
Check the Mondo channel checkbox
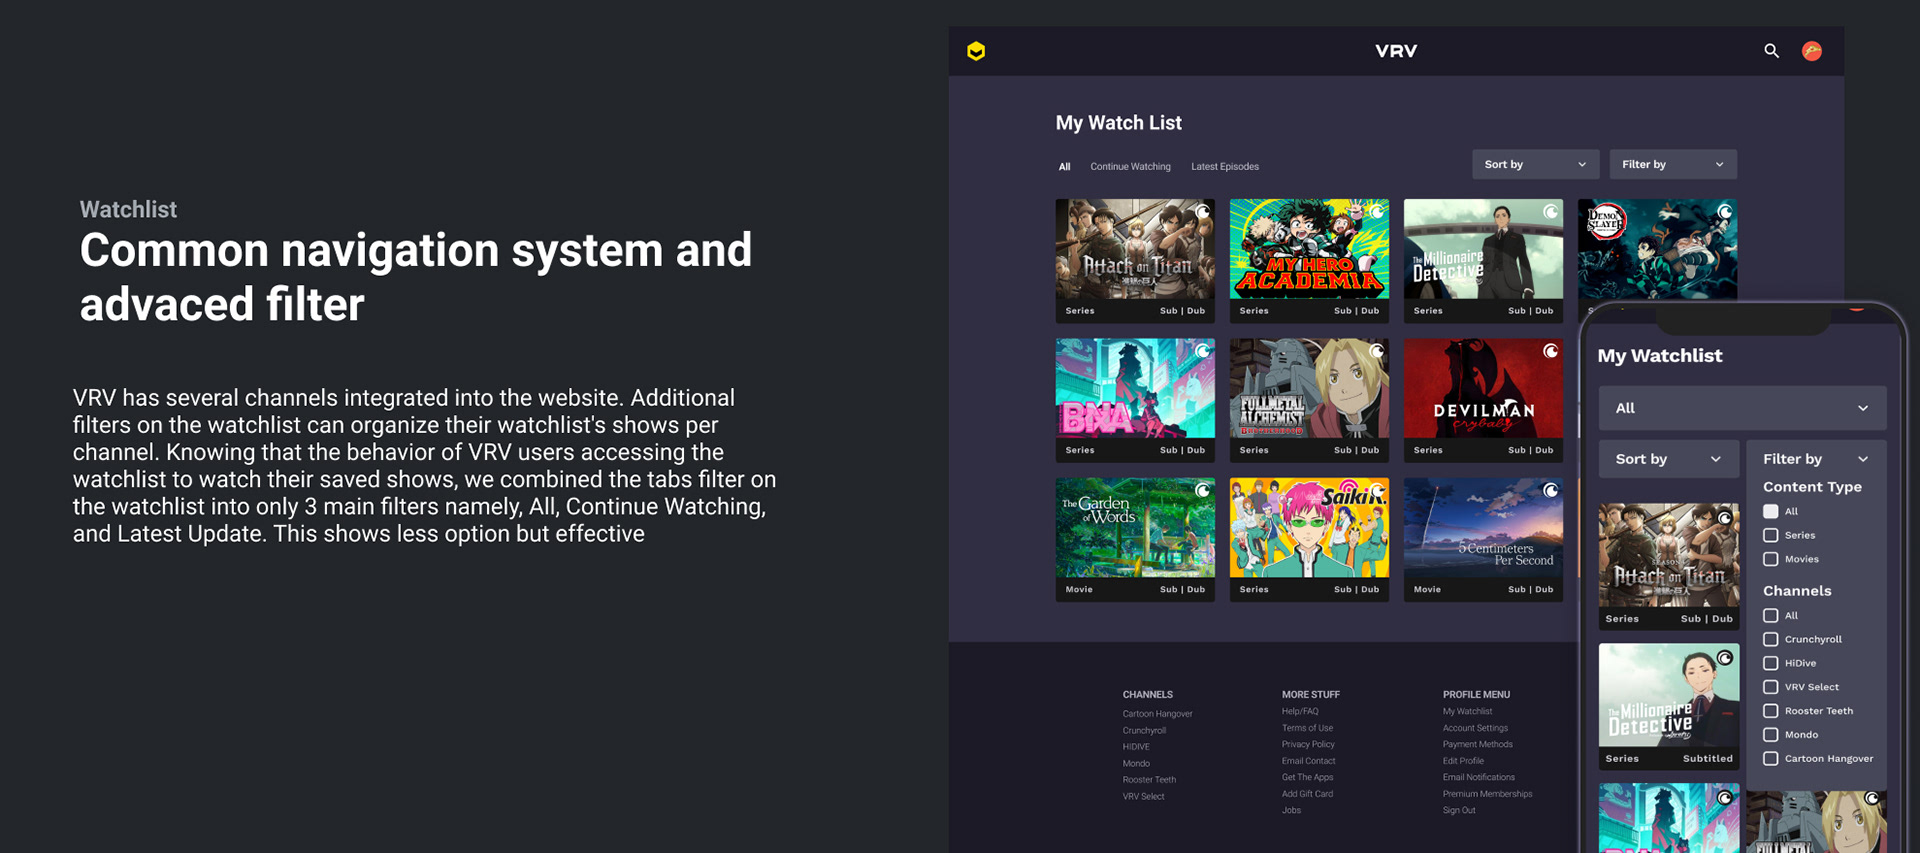click(x=1771, y=734)
